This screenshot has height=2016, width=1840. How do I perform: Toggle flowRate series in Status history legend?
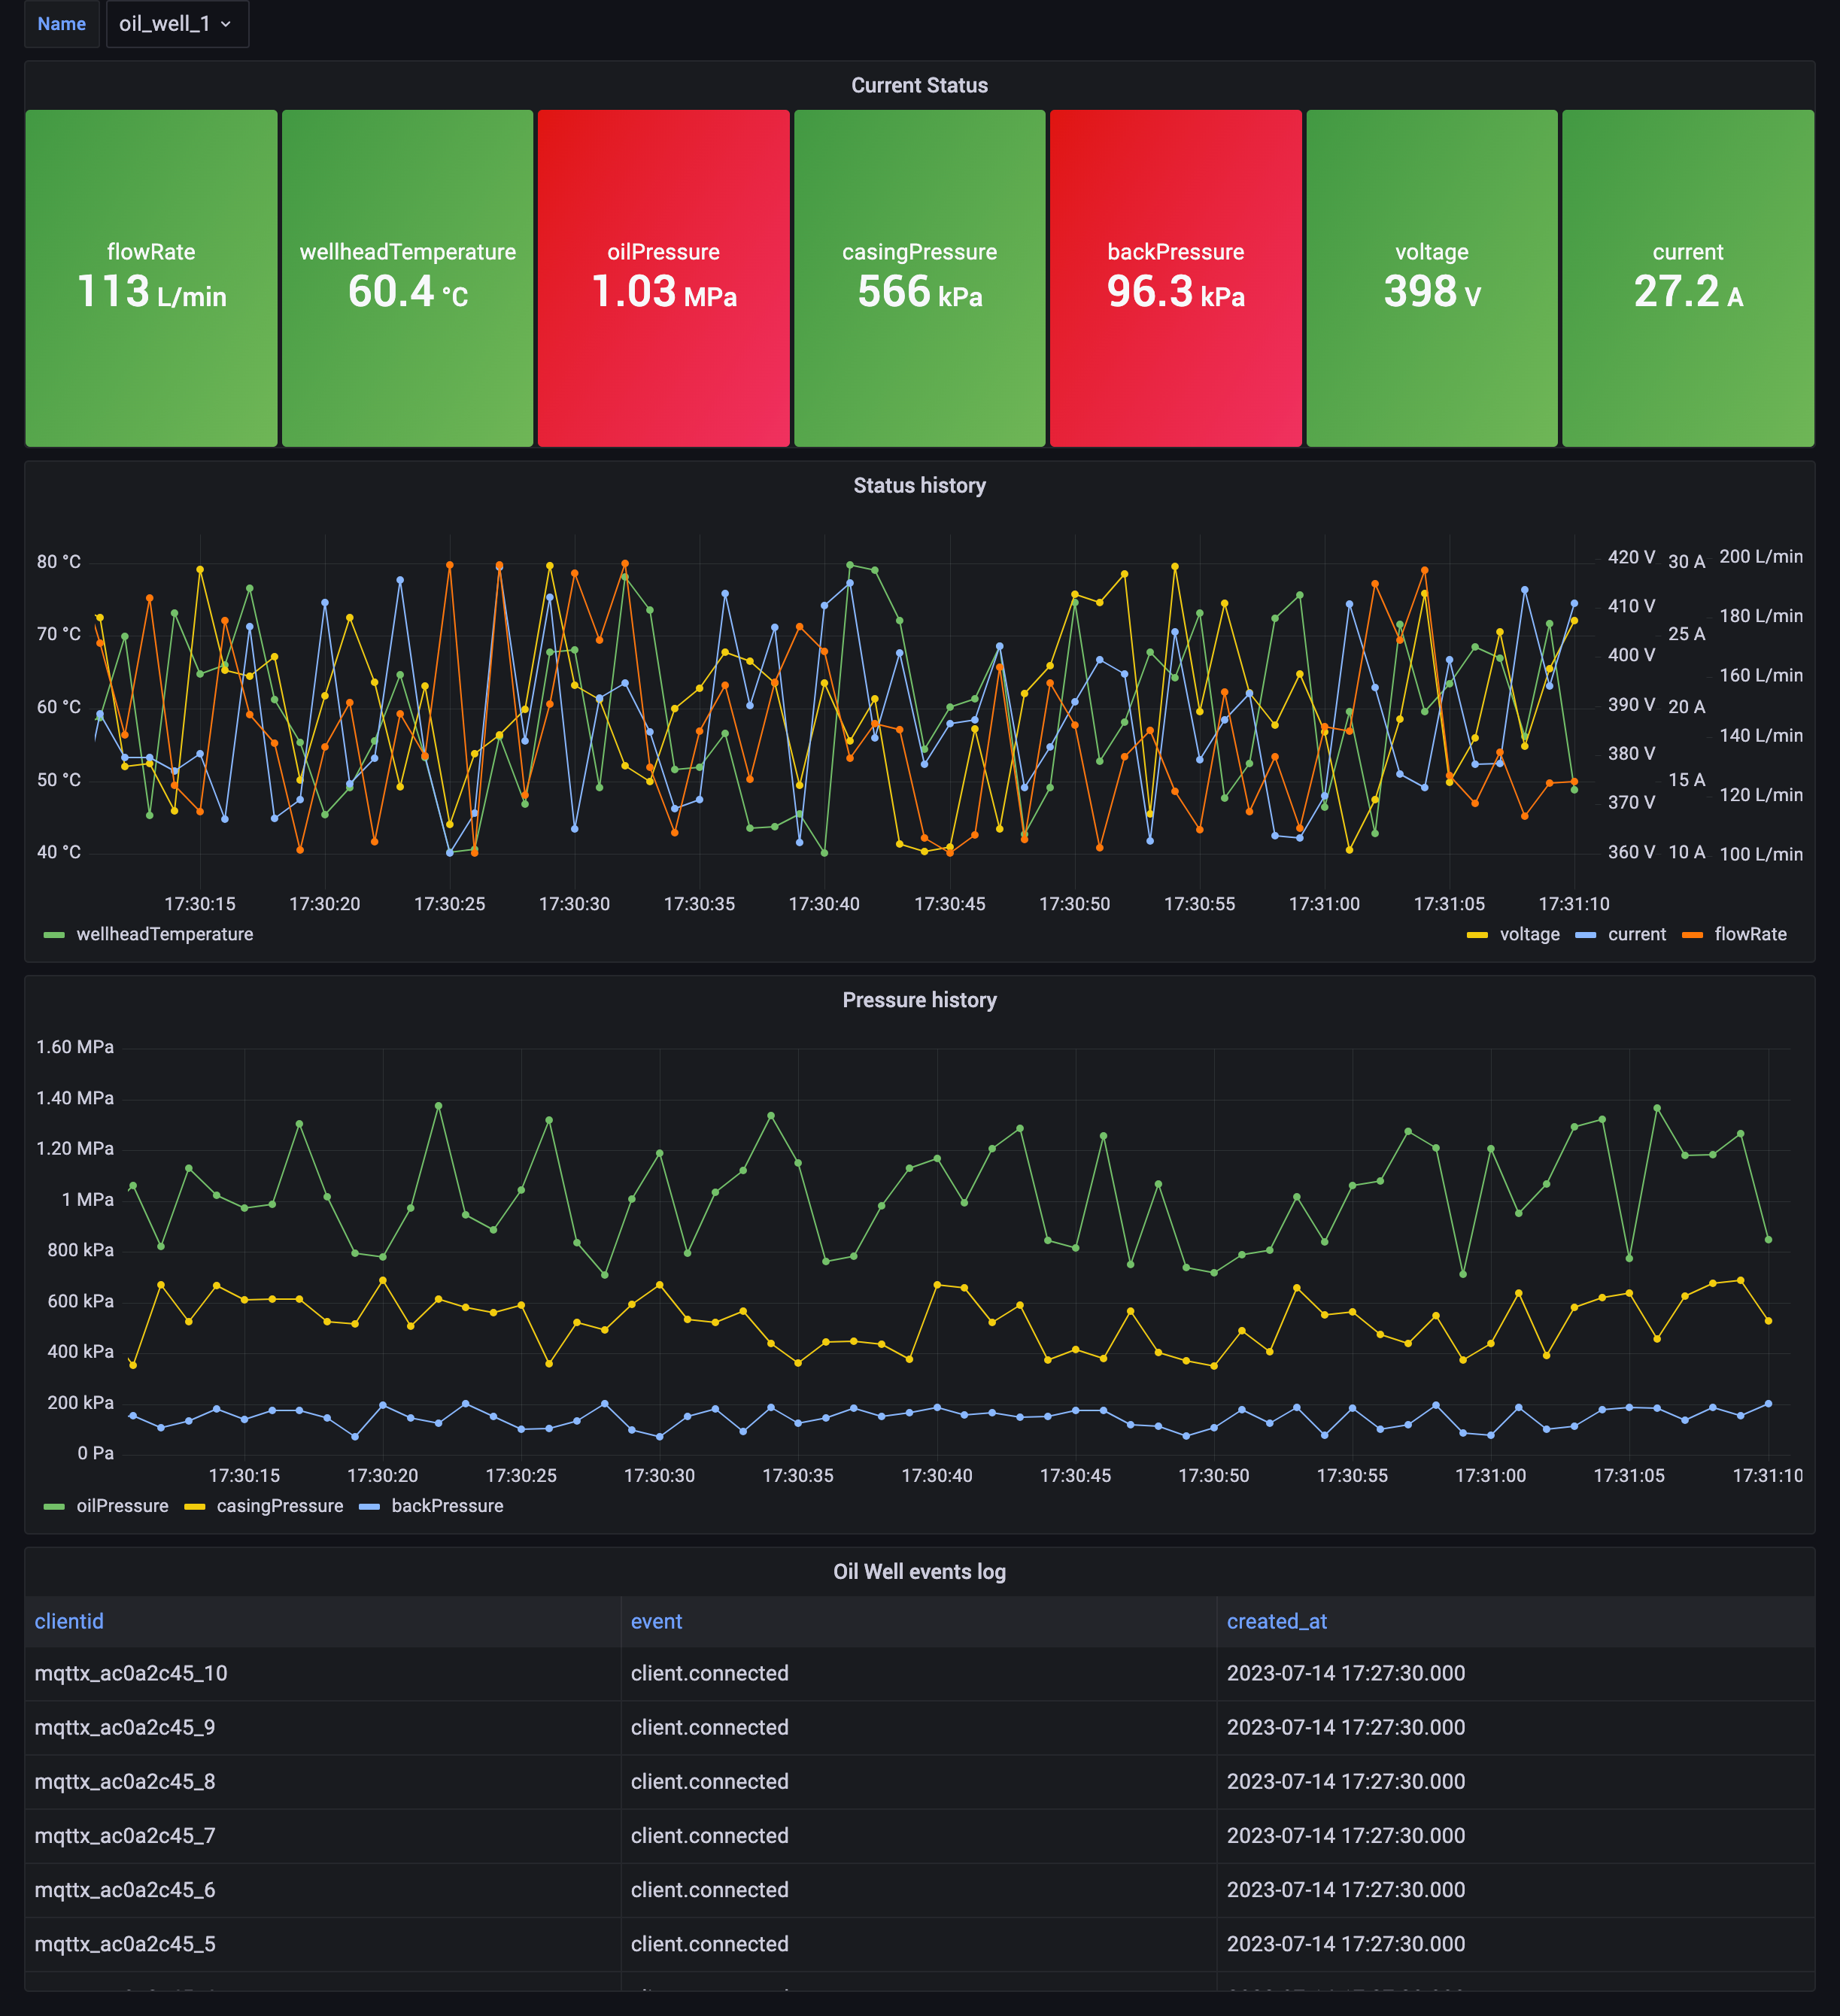1750,934
